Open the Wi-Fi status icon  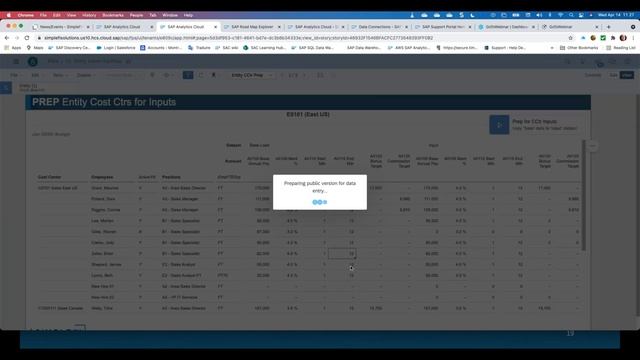[560, 15]
